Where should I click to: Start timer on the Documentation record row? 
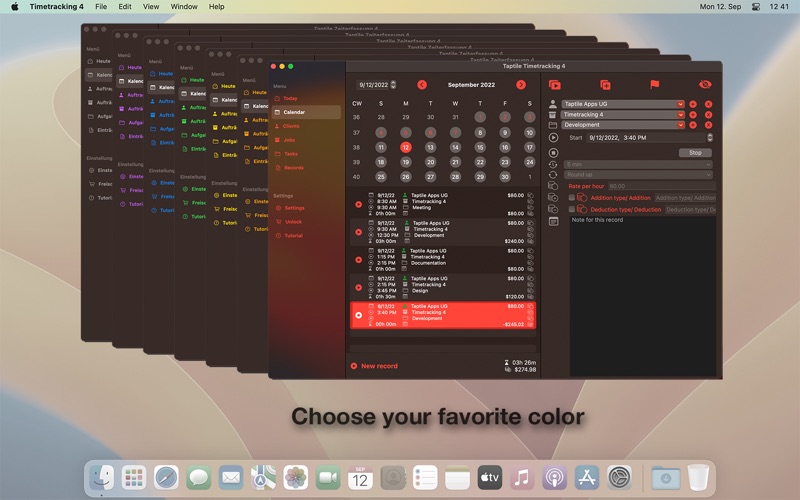click(x=359, y=260)
